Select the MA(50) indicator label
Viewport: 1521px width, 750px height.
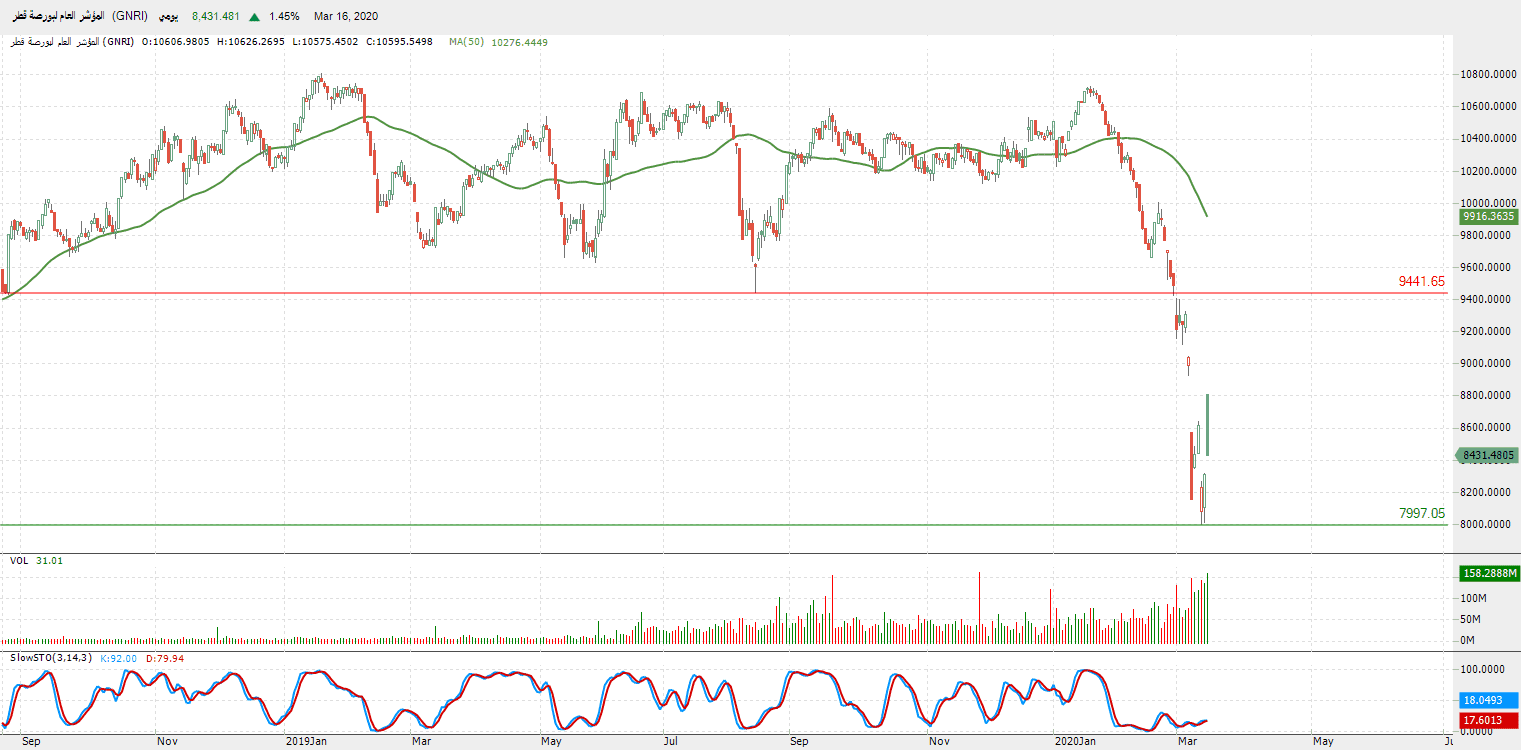click(467, 42)
